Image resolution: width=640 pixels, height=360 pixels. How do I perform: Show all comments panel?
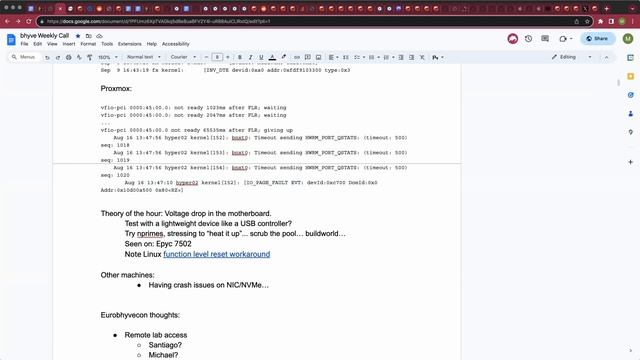[545, 39]
